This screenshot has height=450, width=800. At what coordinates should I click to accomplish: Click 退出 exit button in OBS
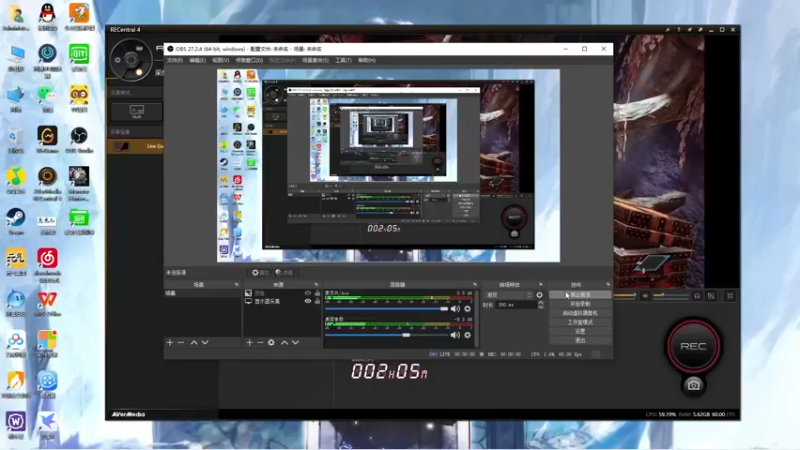point(580,340)
